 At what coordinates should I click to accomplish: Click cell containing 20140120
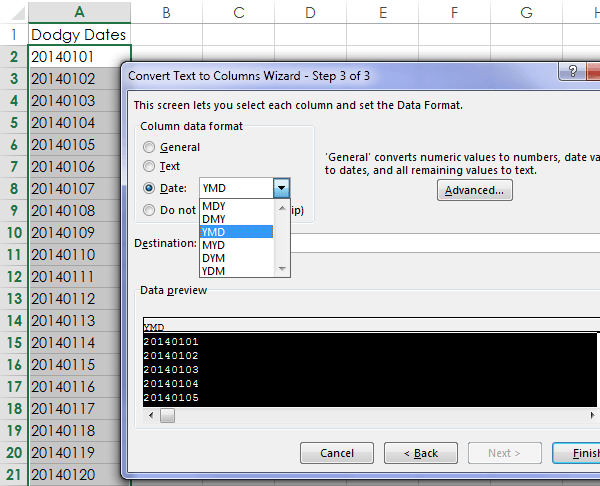[75, 475]
